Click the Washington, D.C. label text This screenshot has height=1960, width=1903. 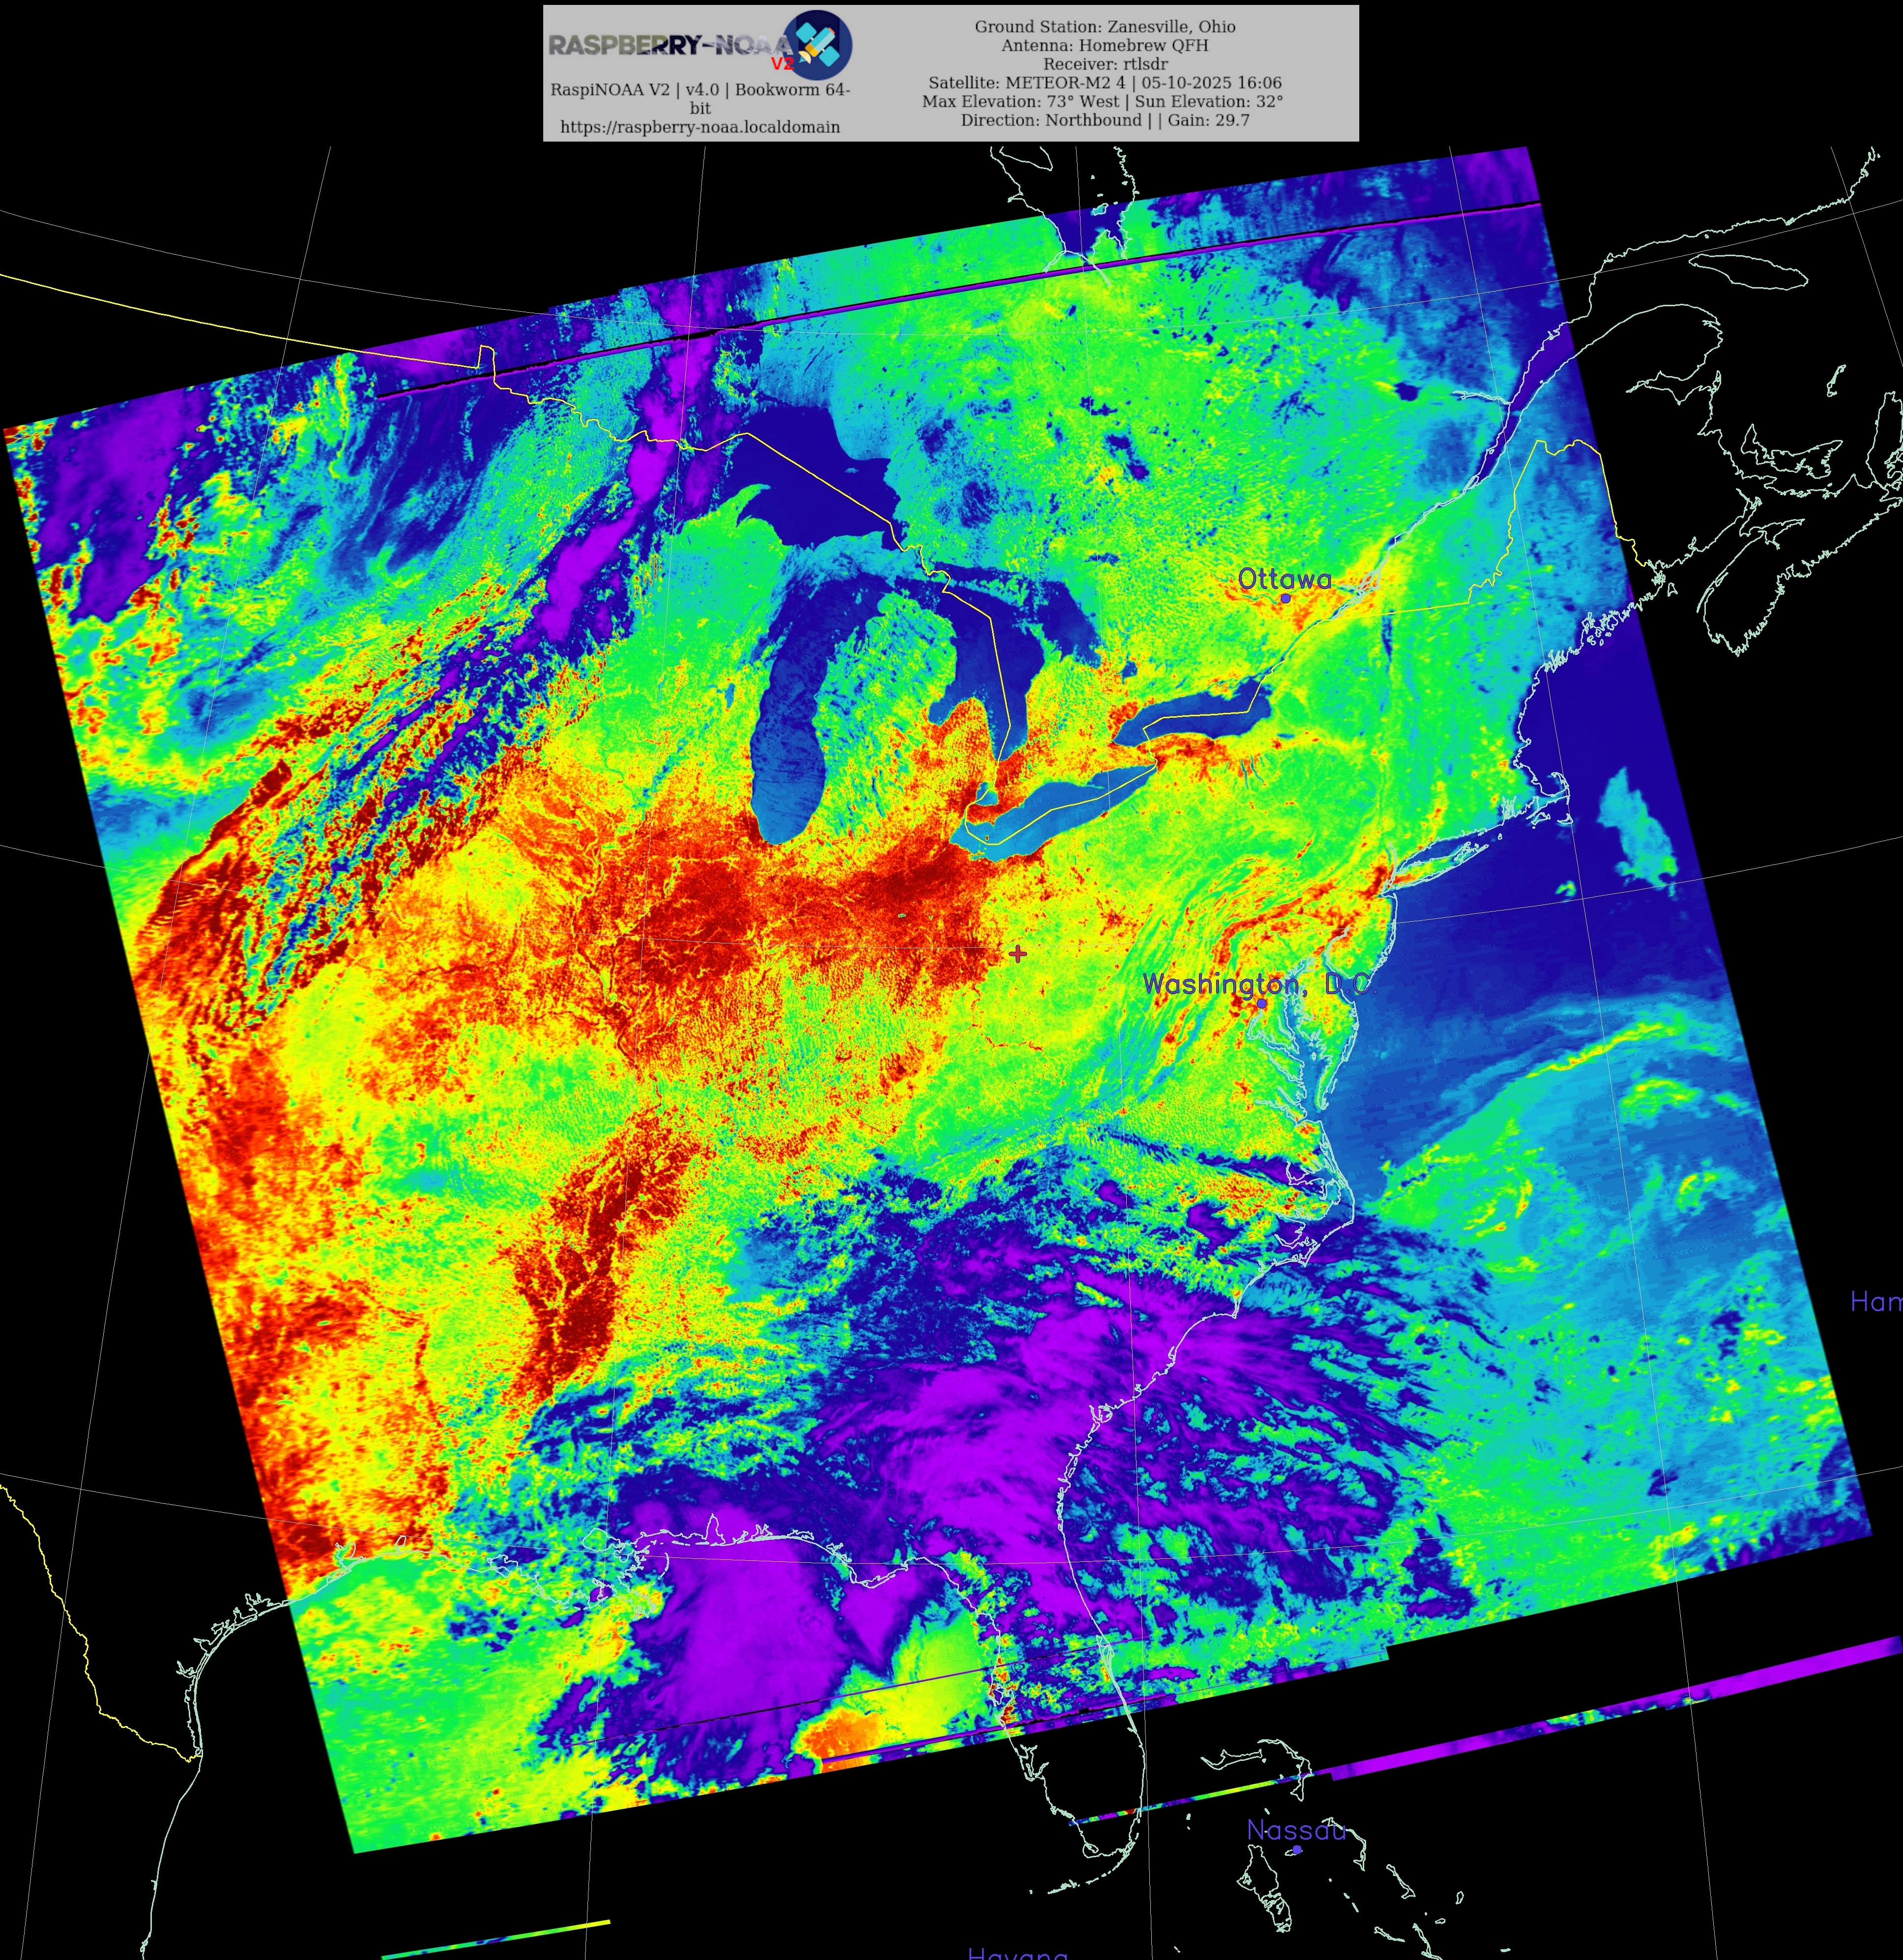[x=1259, y=984]
